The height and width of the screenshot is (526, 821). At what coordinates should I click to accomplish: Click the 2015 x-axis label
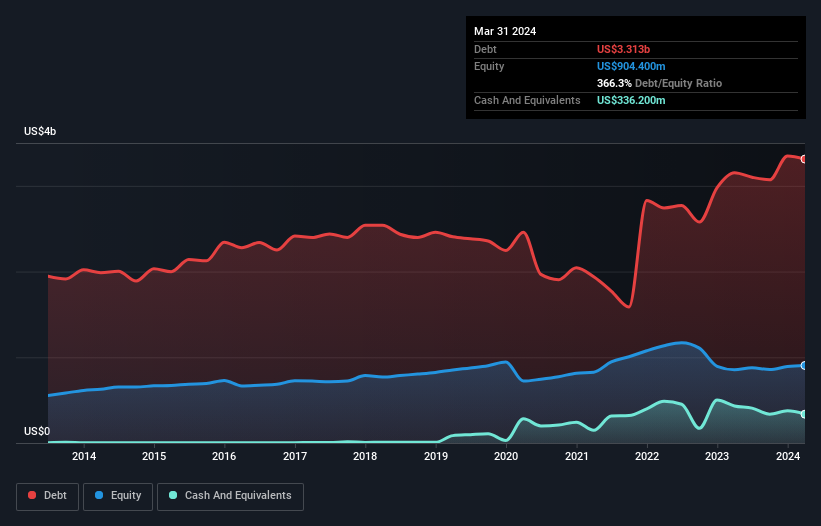click(x=154, y=456)
